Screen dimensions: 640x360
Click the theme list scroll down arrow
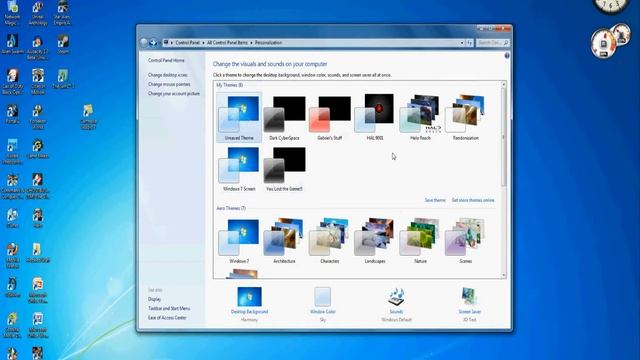[x=503, y=276]
